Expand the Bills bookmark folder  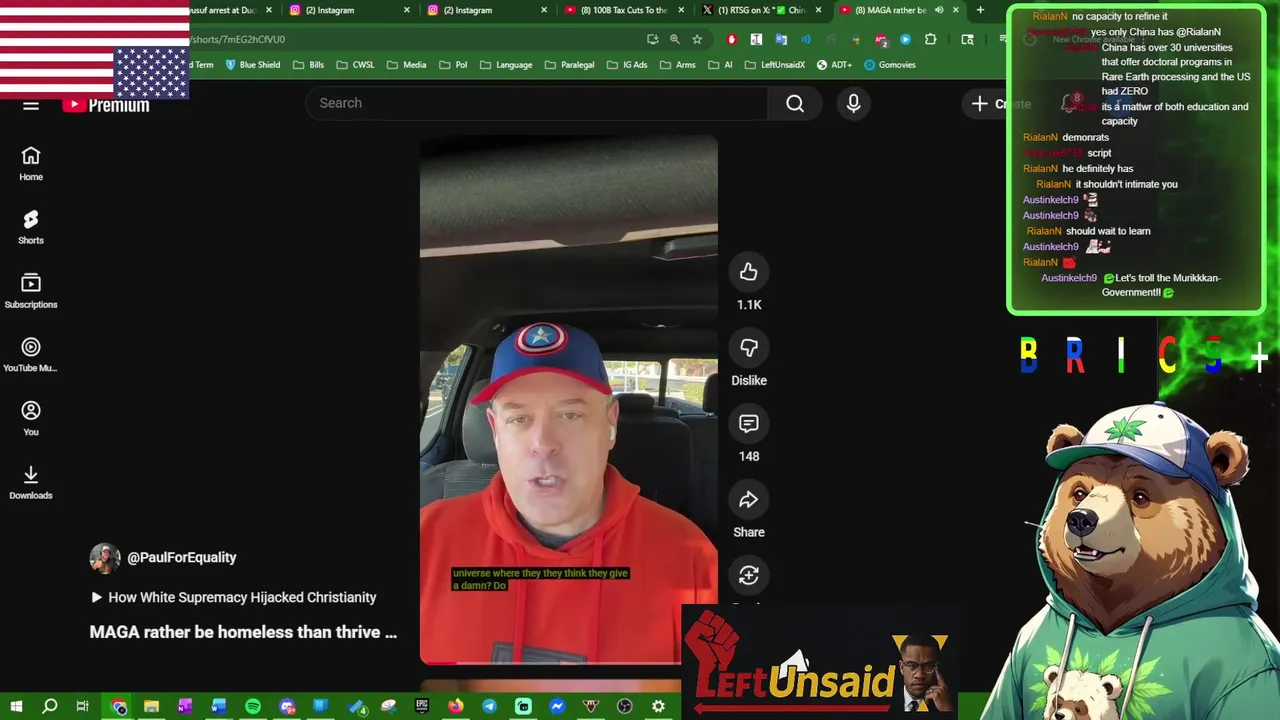pyautogui.click(x=308, y=65)
